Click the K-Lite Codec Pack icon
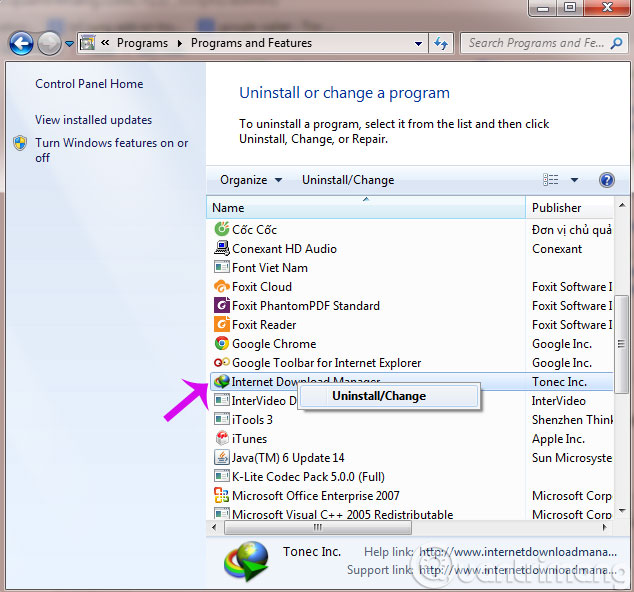The height and width of the screenshot is (592, 634). pos(222,476)
